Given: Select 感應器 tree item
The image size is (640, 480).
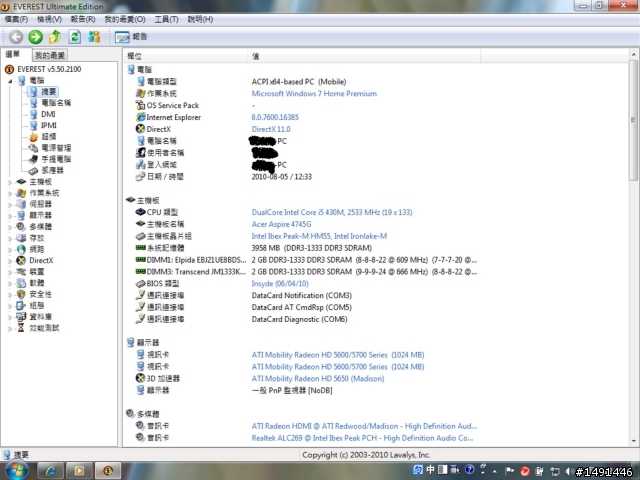Looking at the screenshot, I should point(52,170).
